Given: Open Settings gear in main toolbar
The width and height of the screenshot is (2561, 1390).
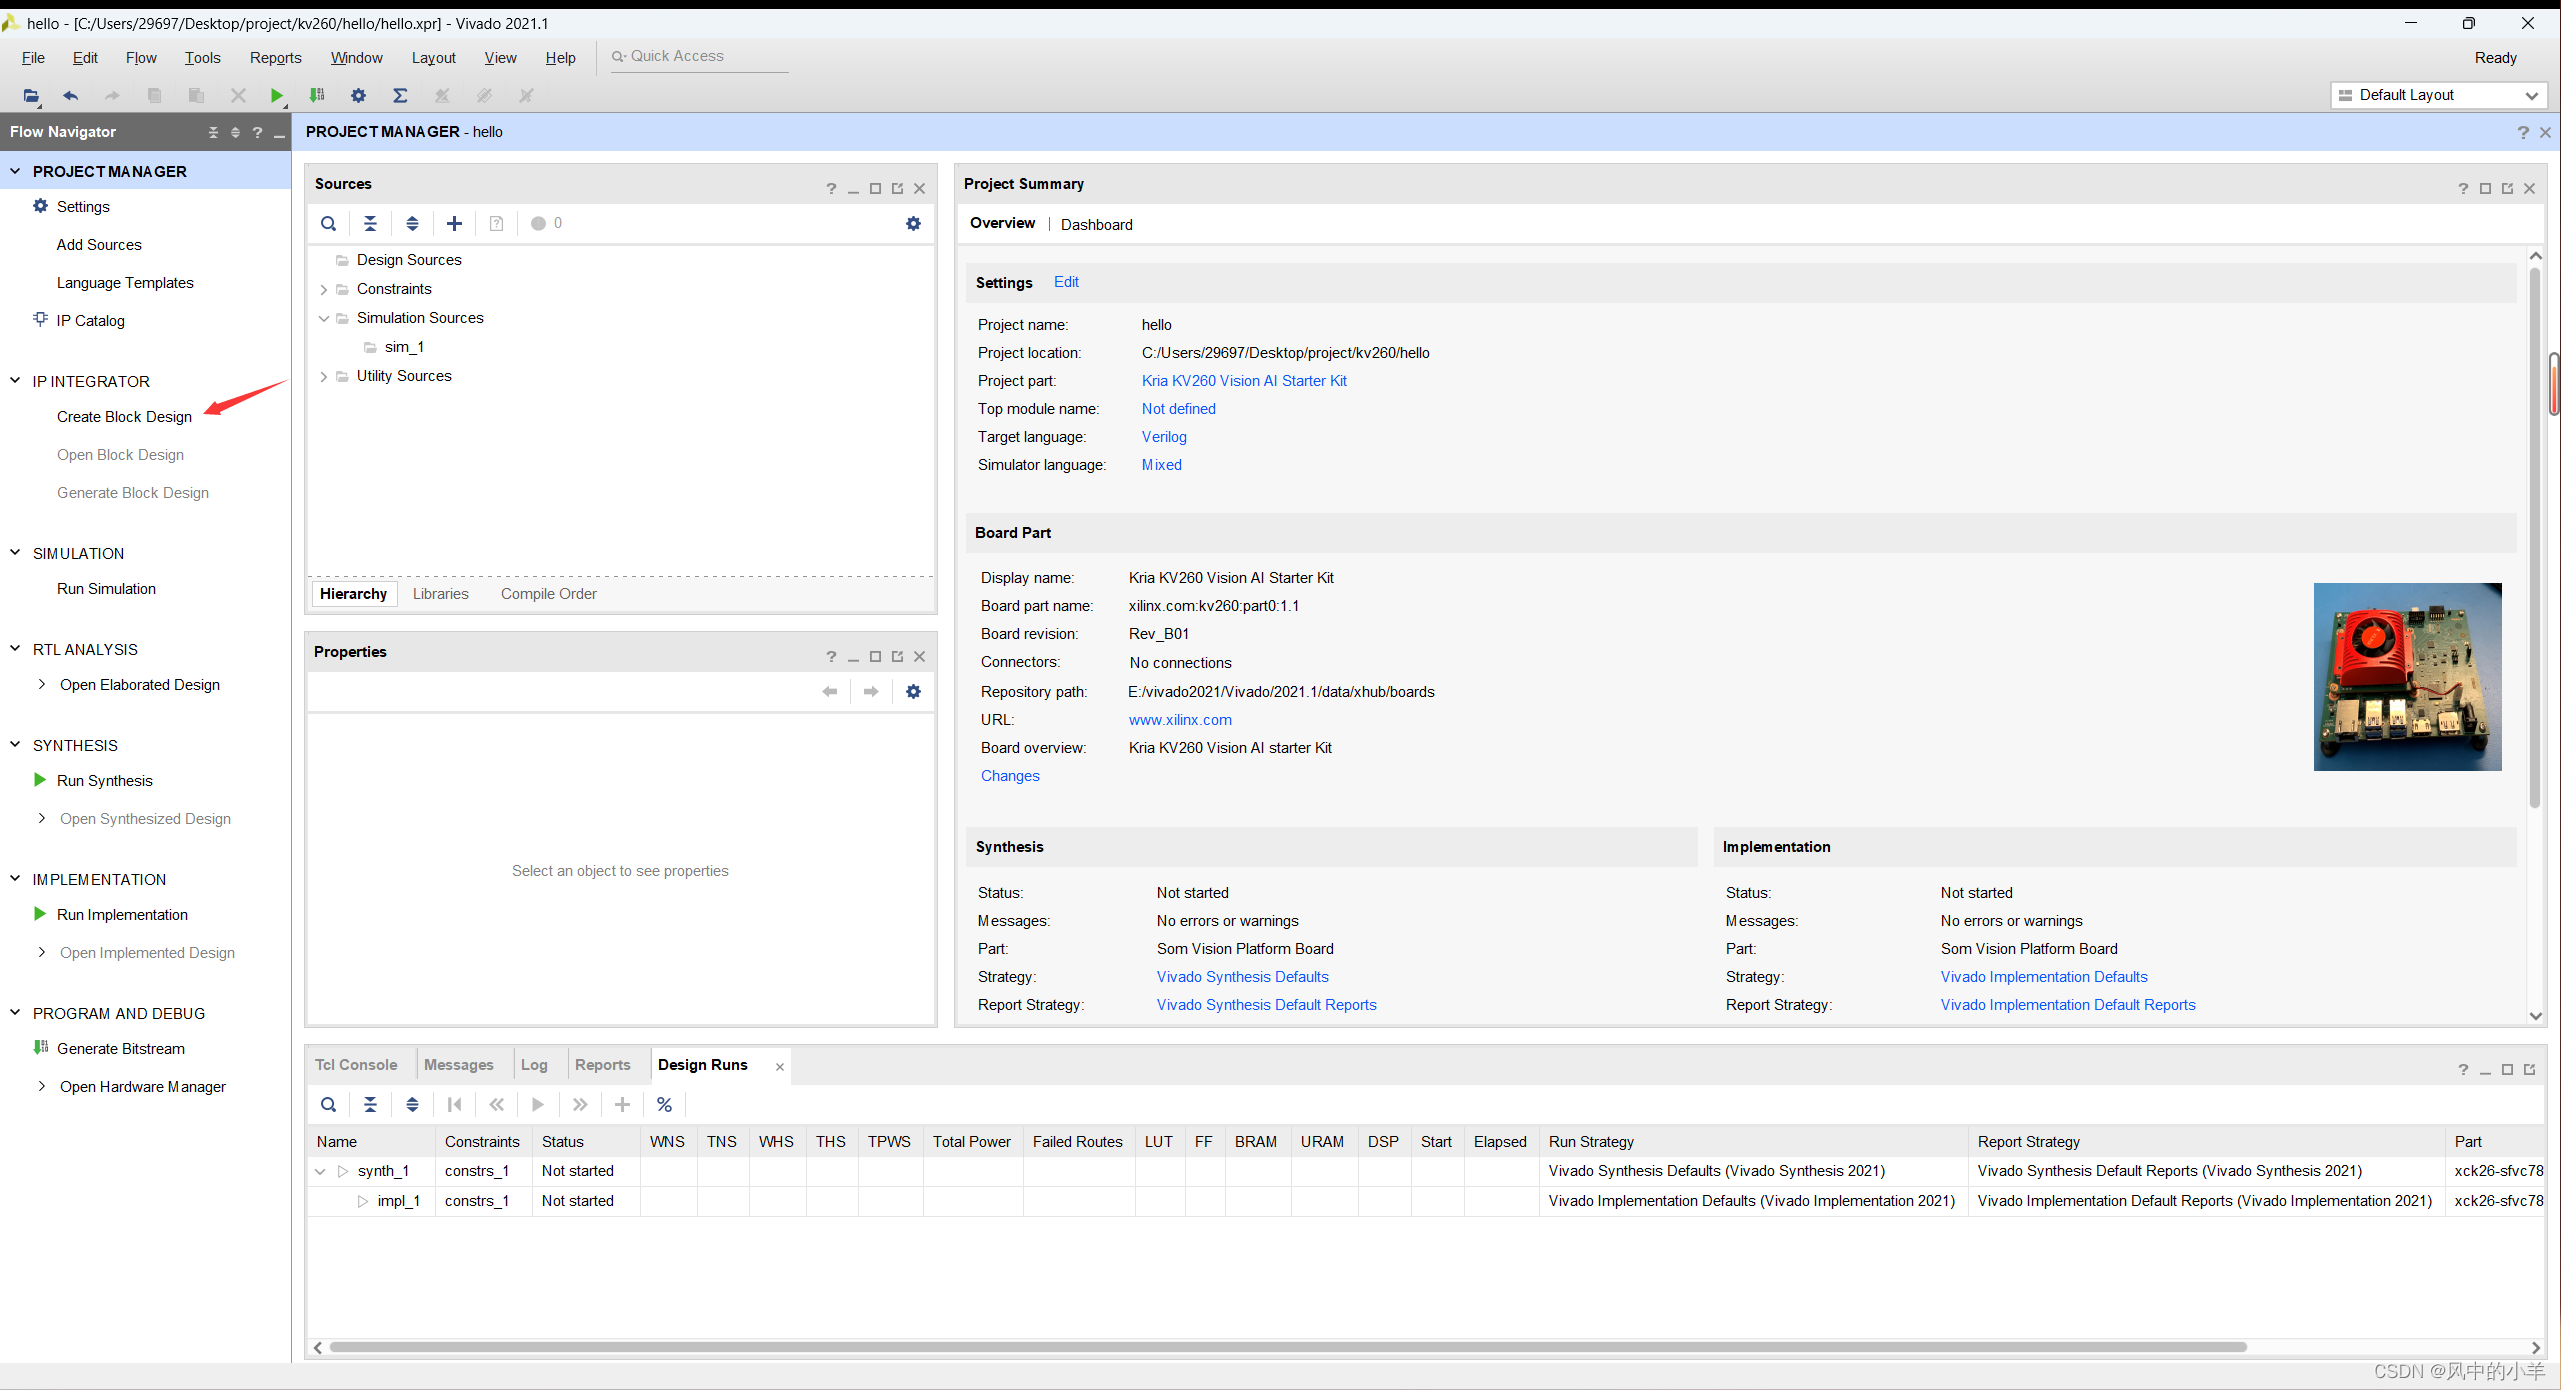Looking at the screenshot, I should [x=358, y=96].
